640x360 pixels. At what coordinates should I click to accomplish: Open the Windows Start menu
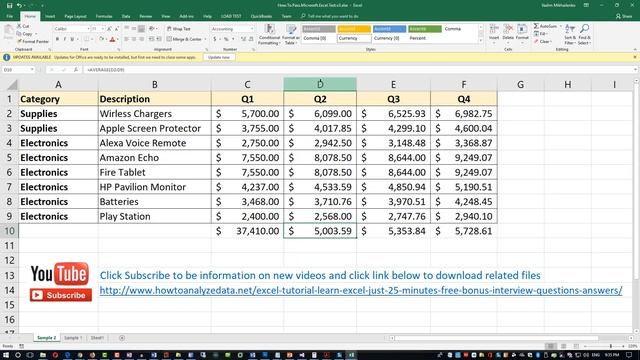coord(6,355)
